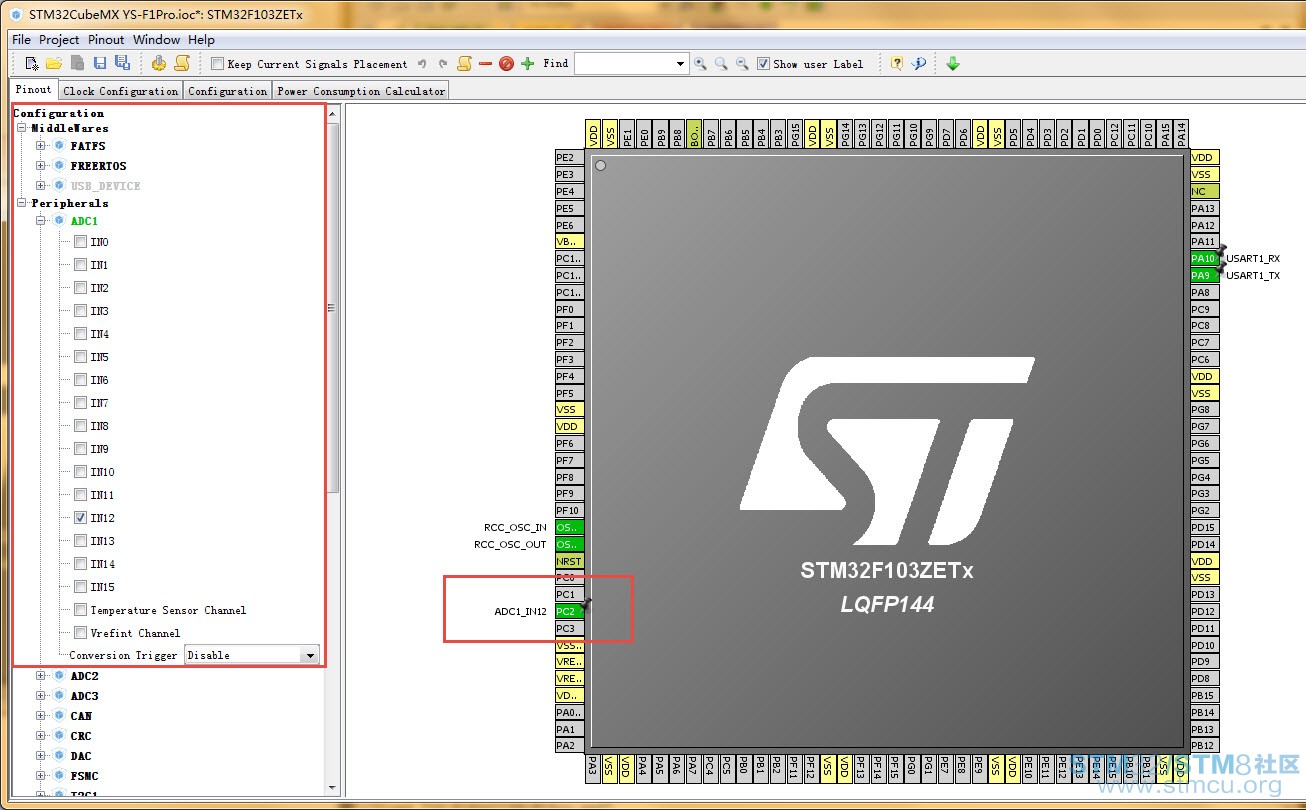Click the Open Project folder icon

point(54,63)
